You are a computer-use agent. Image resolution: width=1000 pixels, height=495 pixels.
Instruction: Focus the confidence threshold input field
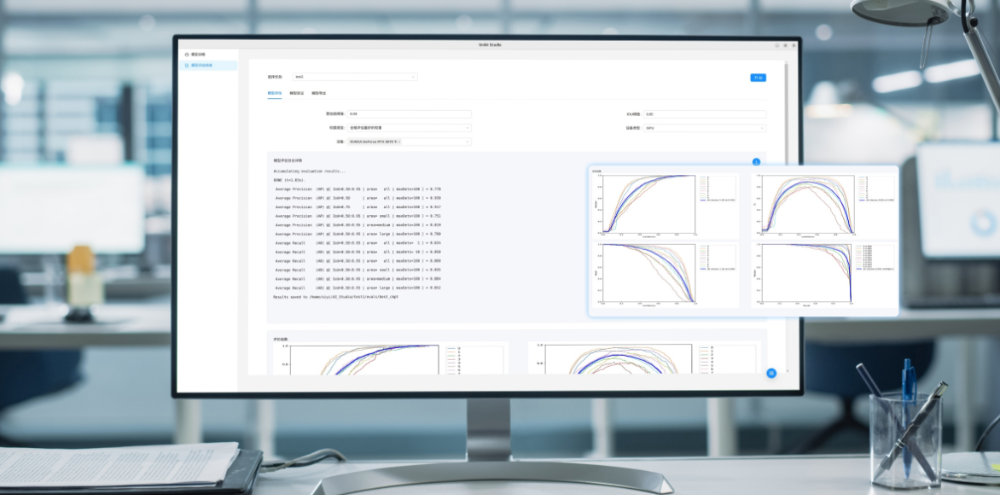pos(409,114)
